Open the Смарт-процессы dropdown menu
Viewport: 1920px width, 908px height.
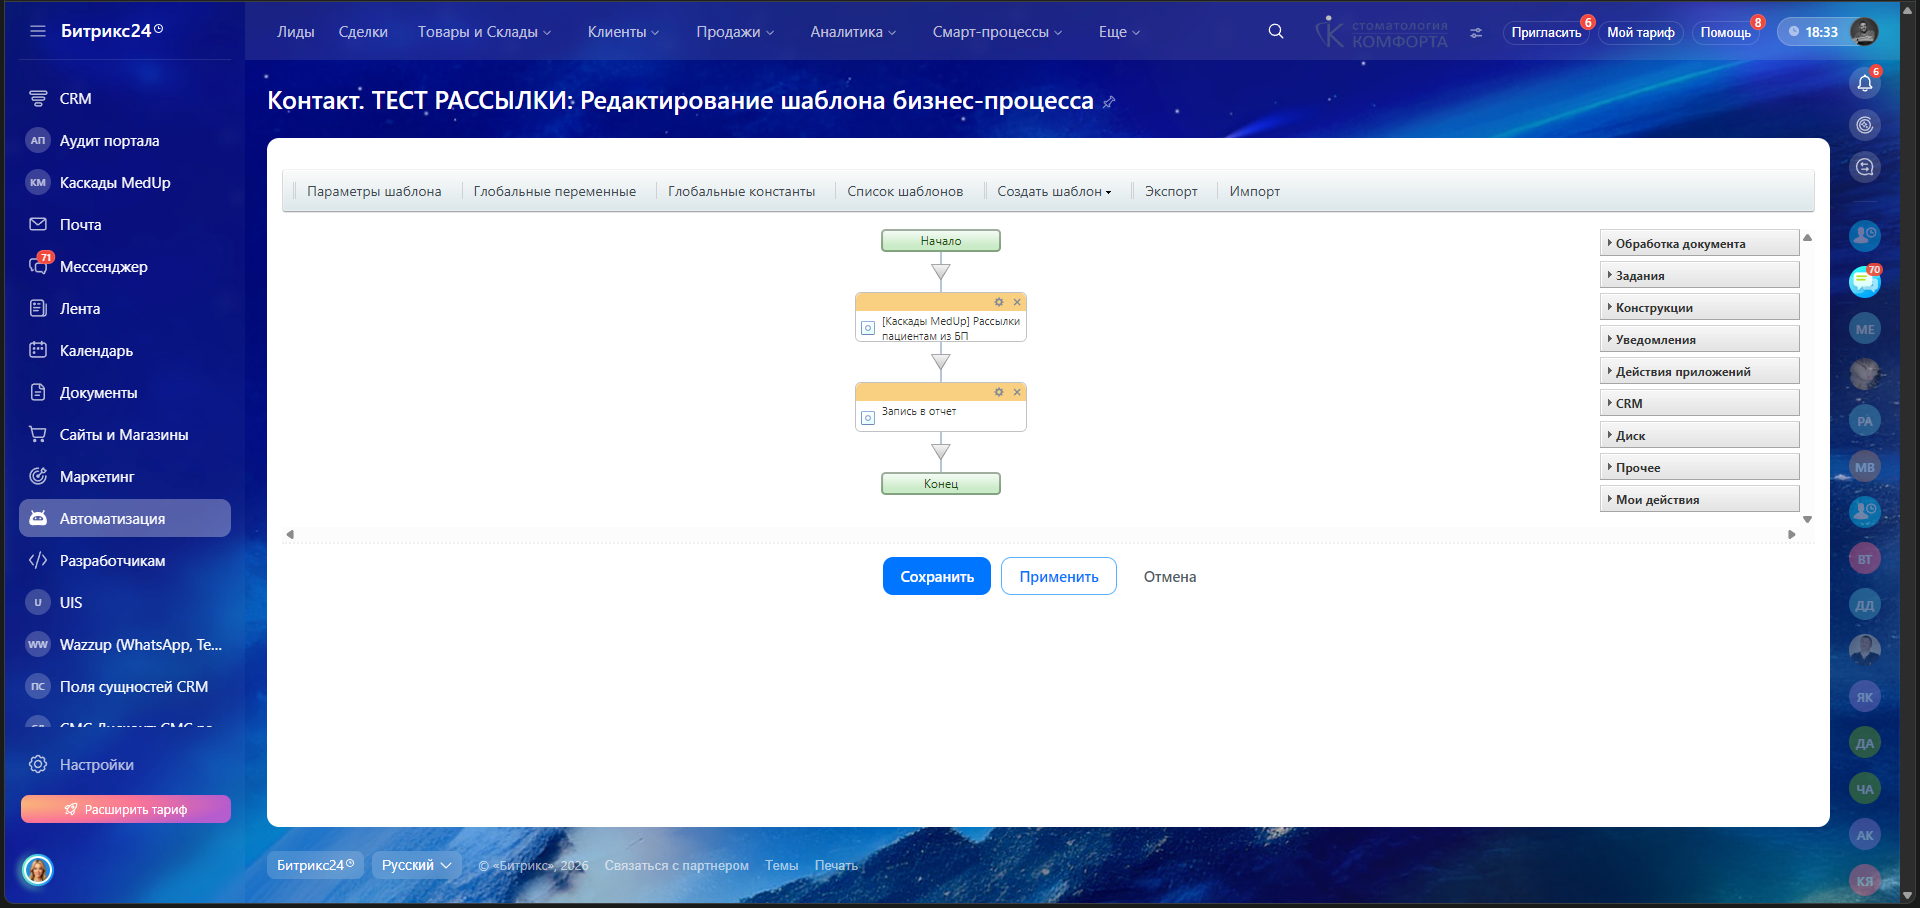click(997, 32)
